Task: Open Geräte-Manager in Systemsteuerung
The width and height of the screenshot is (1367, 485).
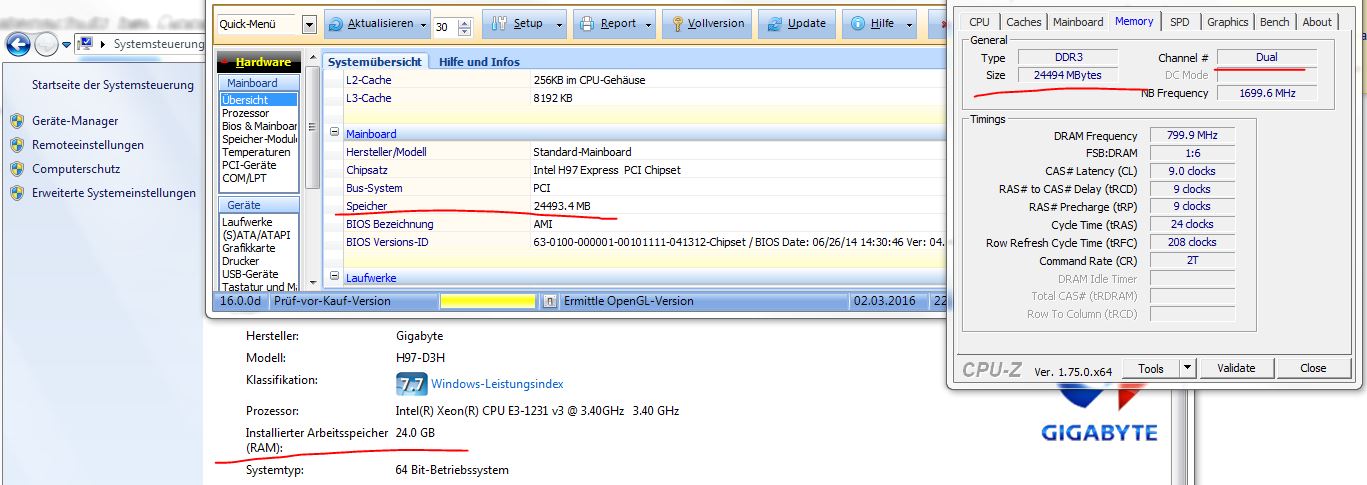Action: 75,121
